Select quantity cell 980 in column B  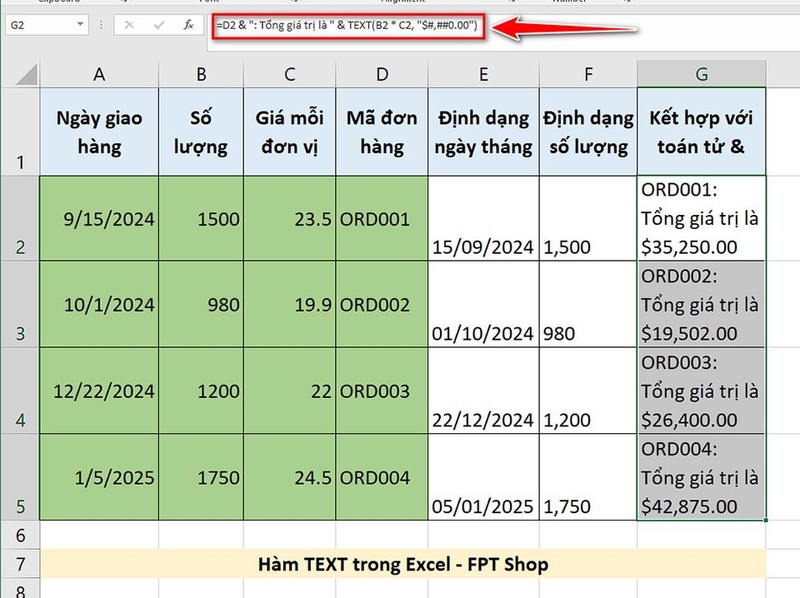[201, 305]
